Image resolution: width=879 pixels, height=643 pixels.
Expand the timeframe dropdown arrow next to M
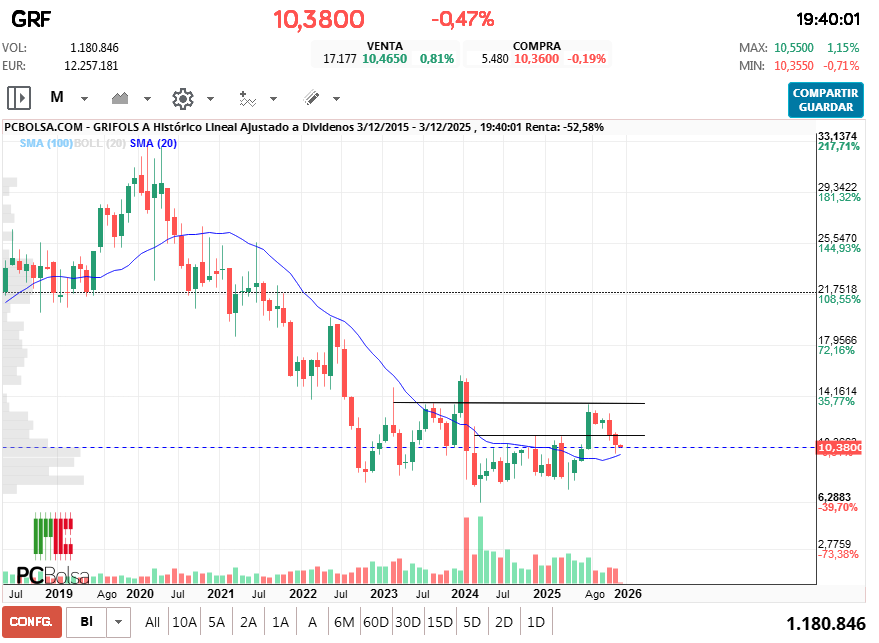(x=85, y=99)
